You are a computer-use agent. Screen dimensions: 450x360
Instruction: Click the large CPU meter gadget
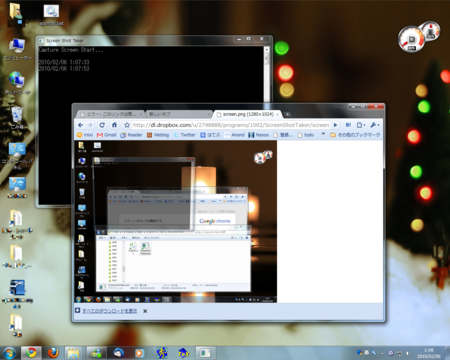click(412, 39)
